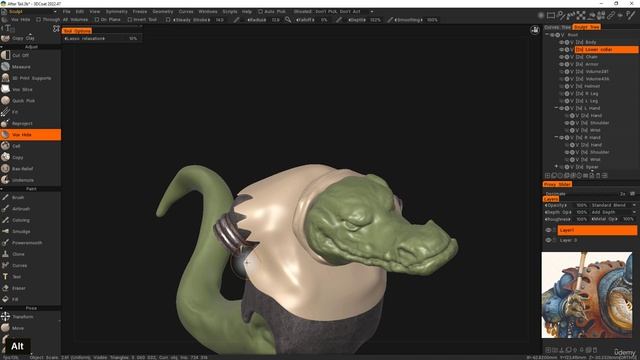640x360 pixels.
Task: Collapse the Root node in Sculpt Tree
Action: (547, 35)
